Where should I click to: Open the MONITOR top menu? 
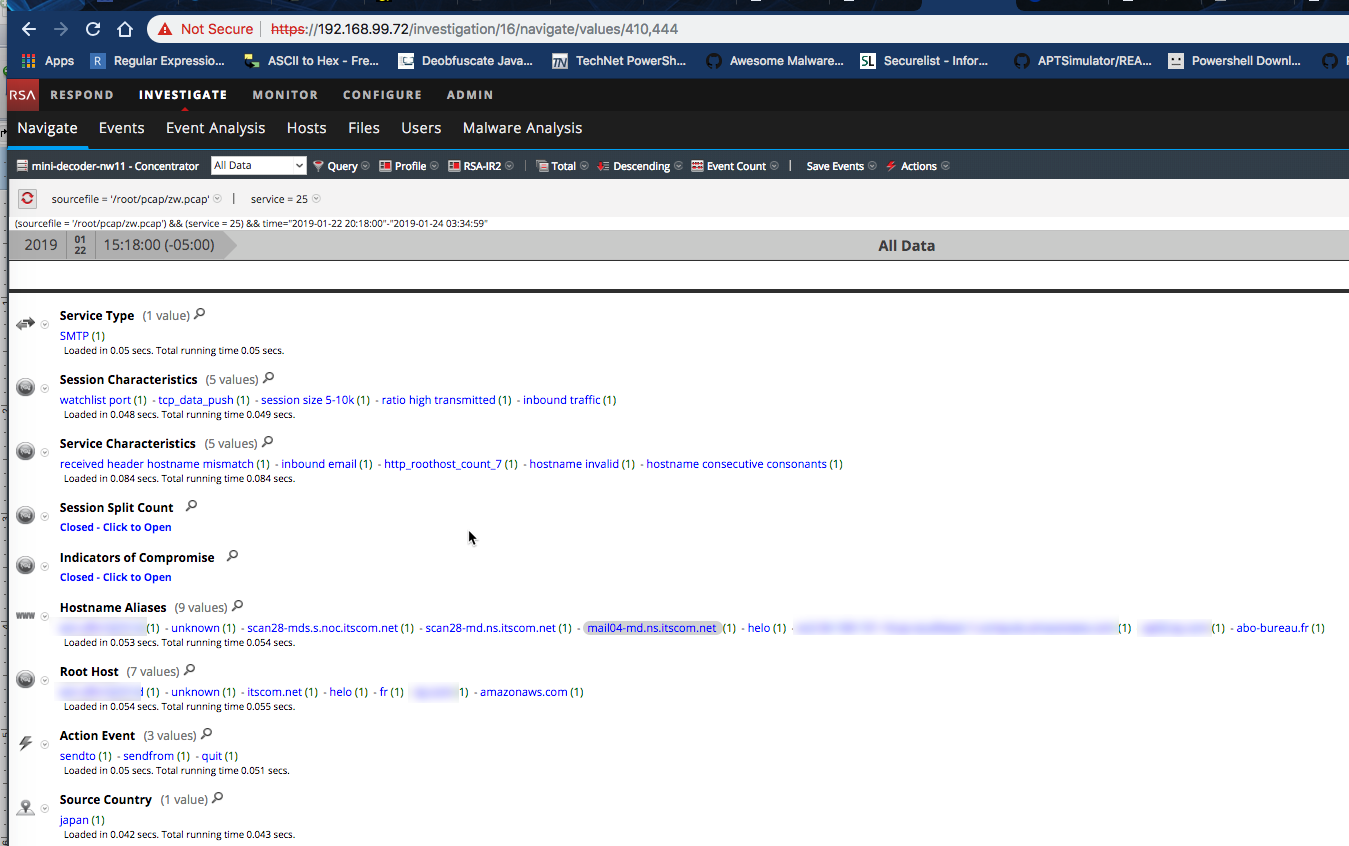[x=285, y=95]
